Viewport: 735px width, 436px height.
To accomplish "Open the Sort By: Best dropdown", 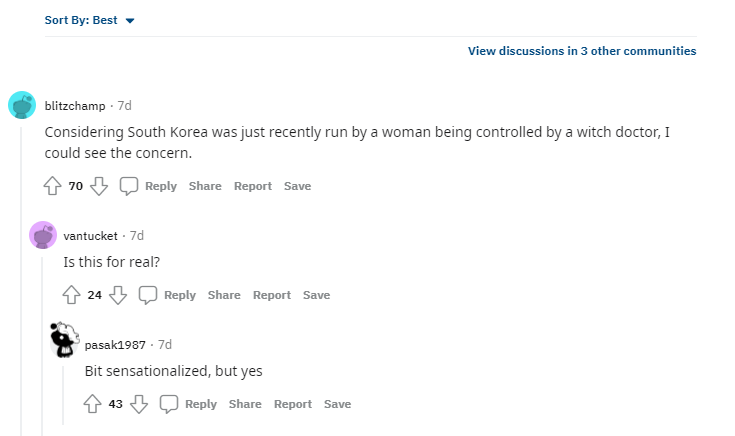I will (x=90, y=20).
